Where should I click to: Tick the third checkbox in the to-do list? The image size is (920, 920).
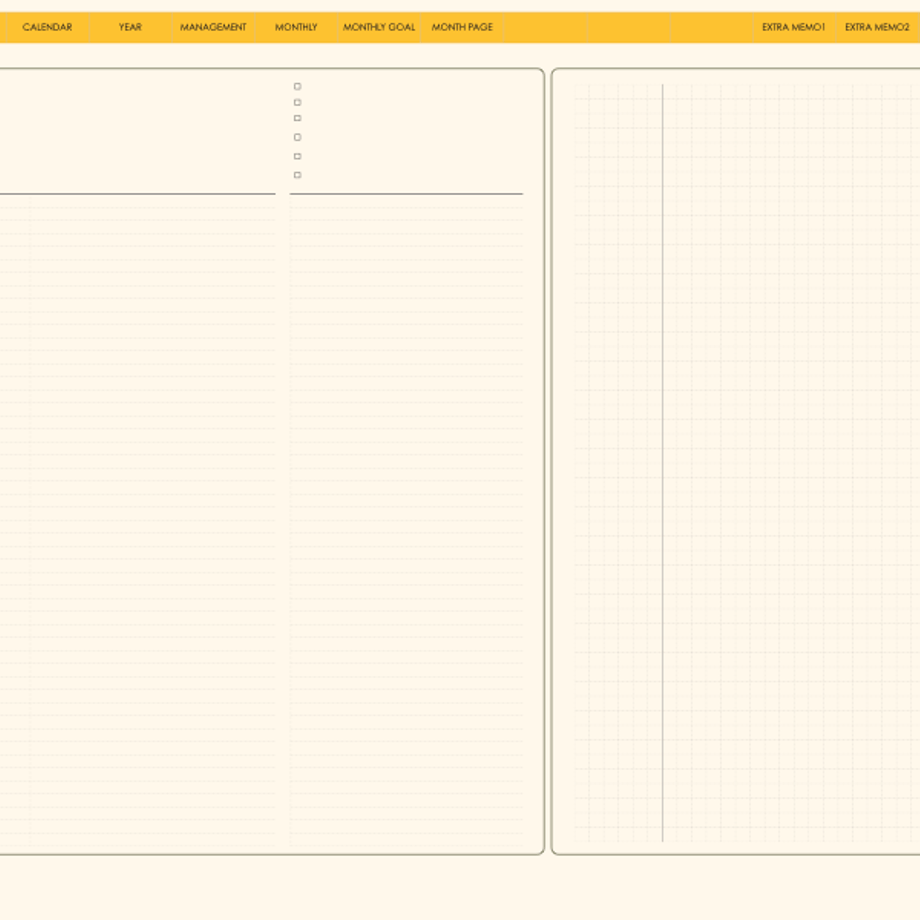tap(297, 119)
